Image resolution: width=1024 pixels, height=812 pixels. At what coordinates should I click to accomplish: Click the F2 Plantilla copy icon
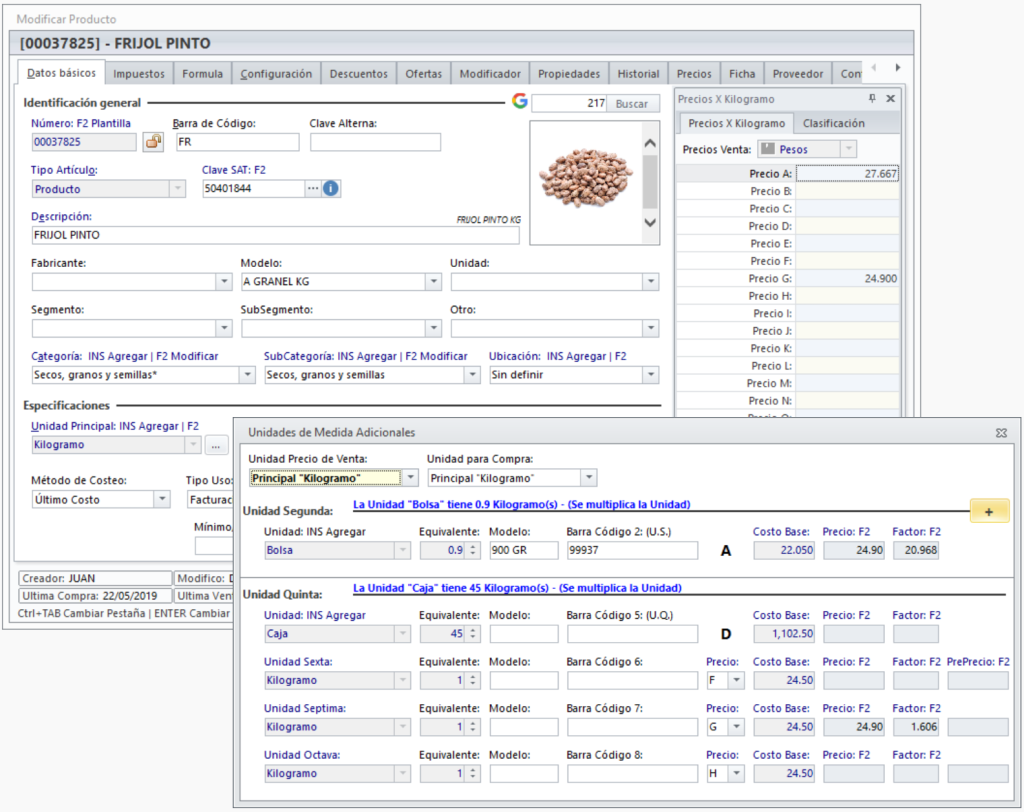[x=153, y=142]
